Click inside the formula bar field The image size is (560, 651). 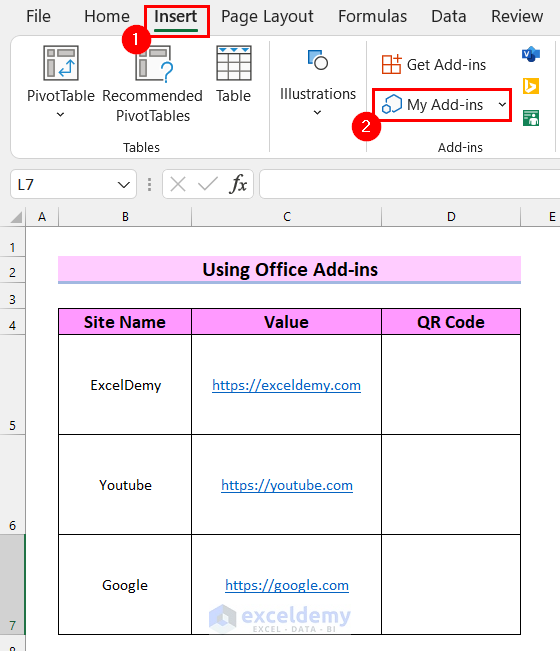tap(410, 184)
